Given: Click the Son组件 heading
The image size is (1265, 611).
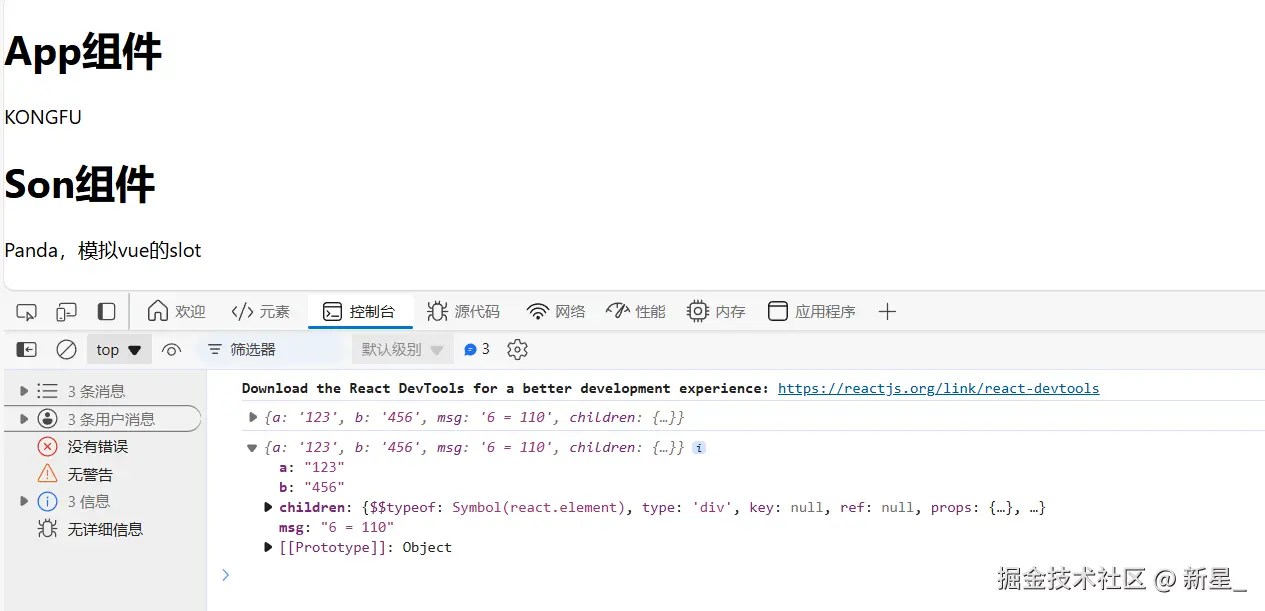Looking at the screenshot, I should 79,185.
